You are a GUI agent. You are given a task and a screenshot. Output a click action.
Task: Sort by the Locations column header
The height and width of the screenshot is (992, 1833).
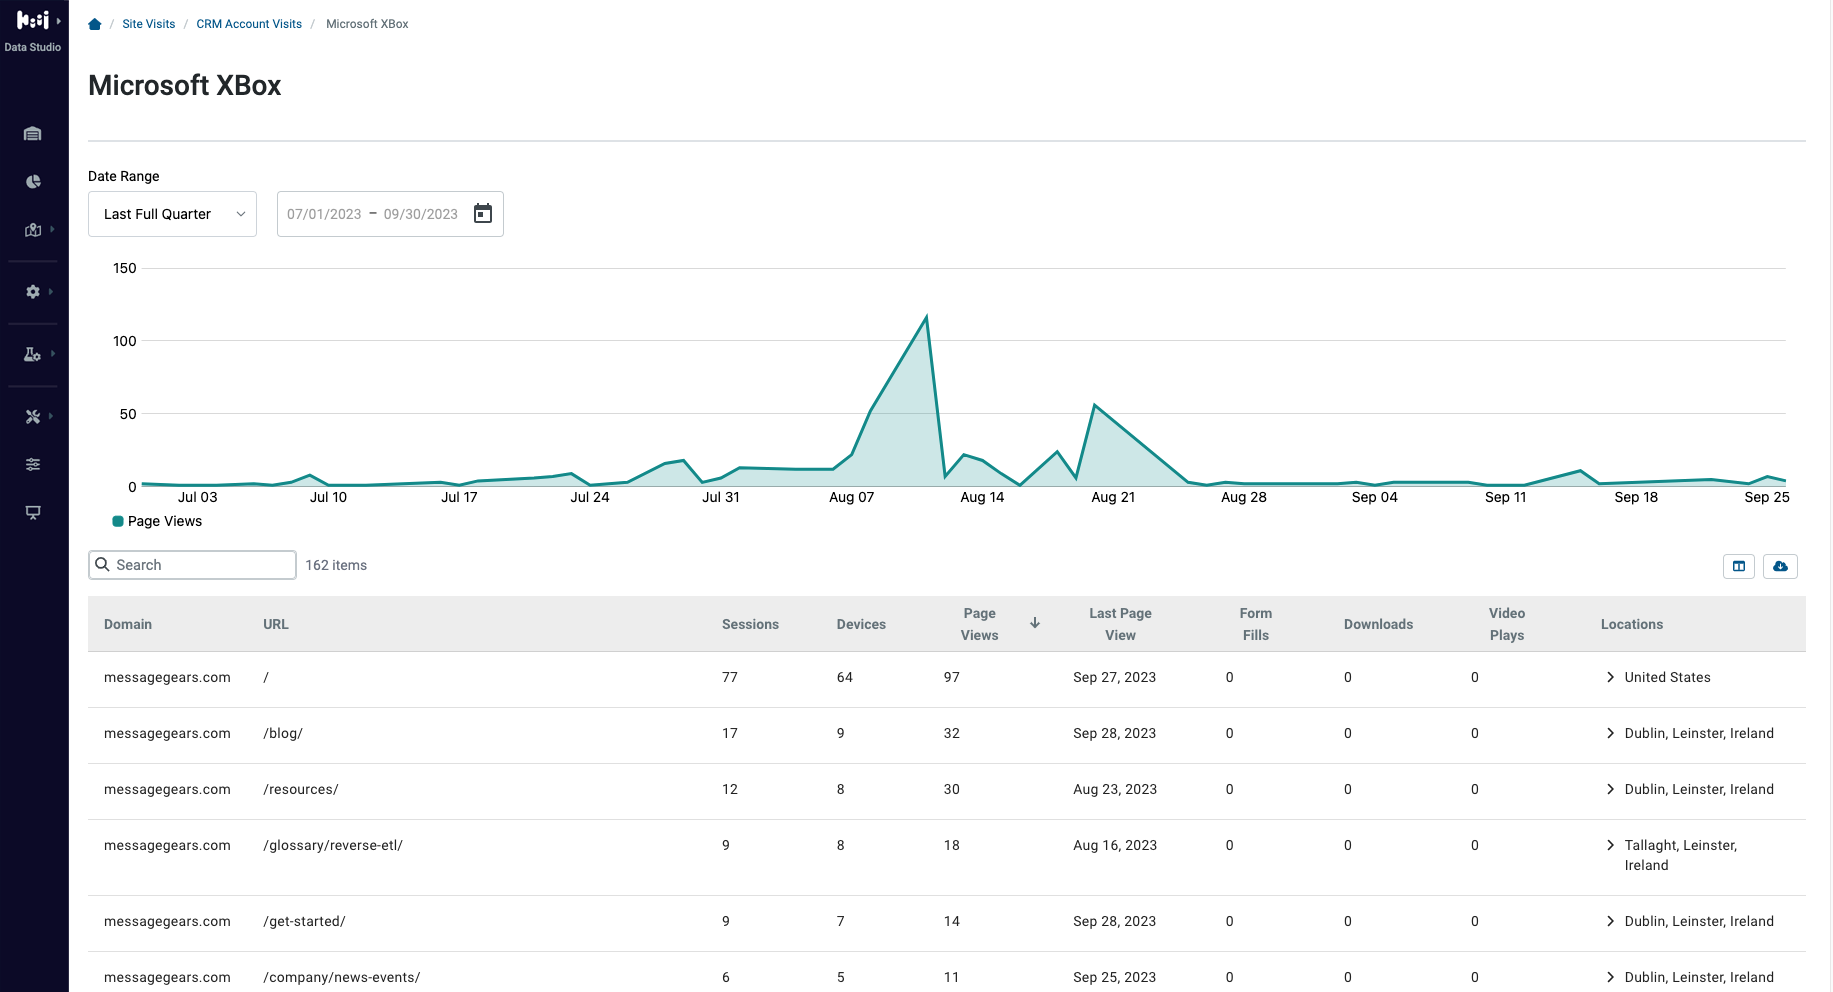click(x=1632, y=624)
